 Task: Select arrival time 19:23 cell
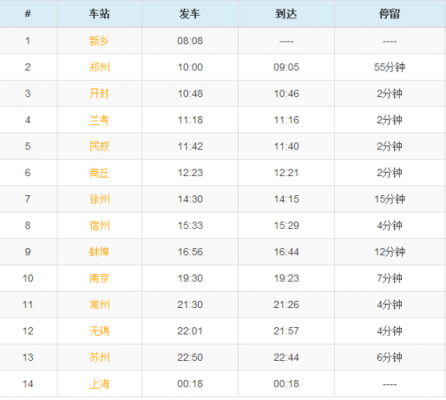coord(286,278)
